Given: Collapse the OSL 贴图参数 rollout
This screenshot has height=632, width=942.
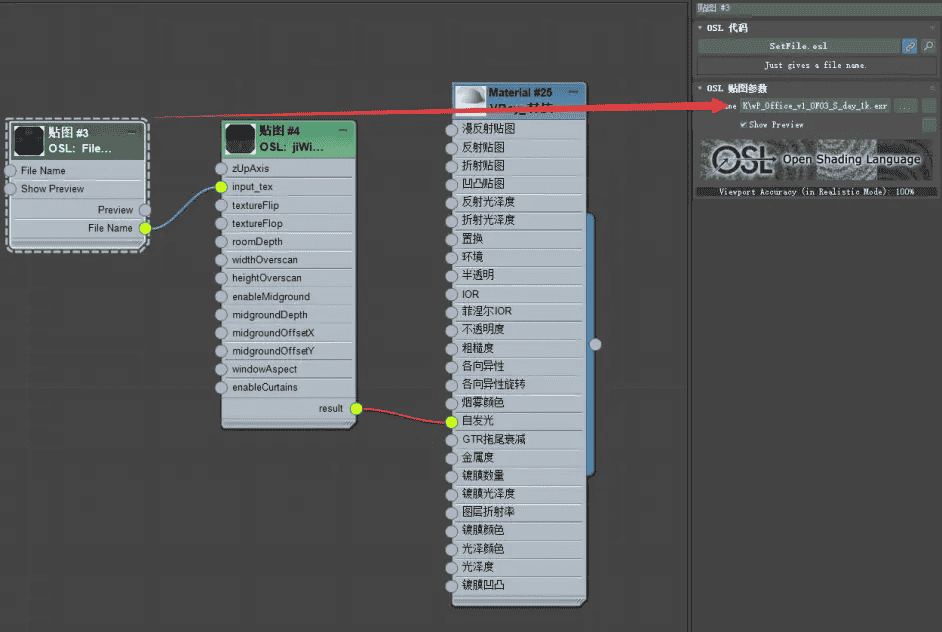Looking at the screenshot, I should [702, 88].
